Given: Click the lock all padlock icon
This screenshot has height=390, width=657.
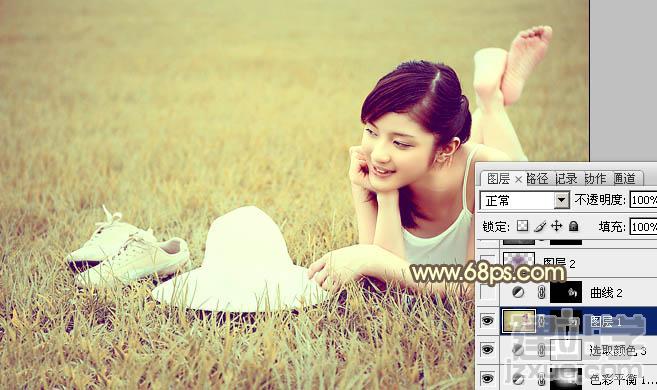Looking at the screenshot, I should [574, 226].
